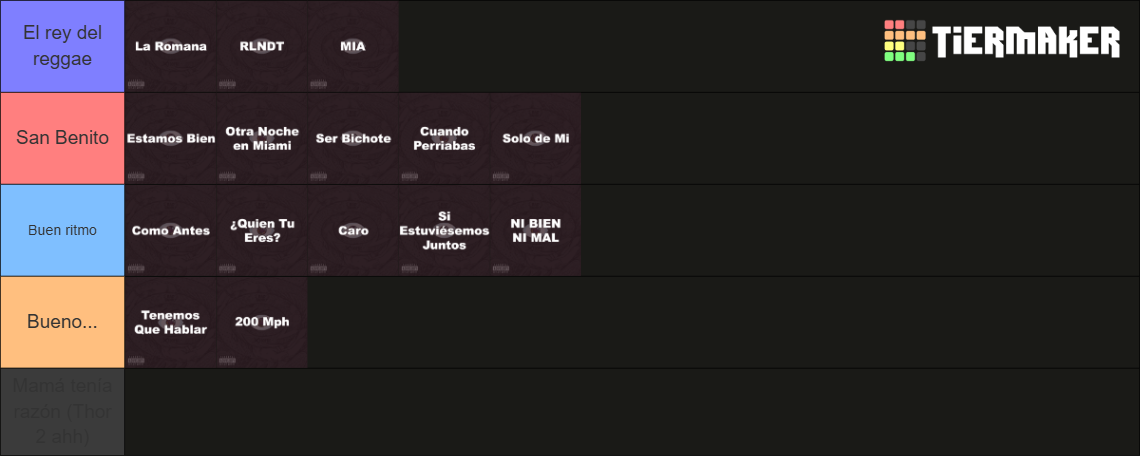Click the TierMaker logo
This screenshot has width=1140, height=456.
pos(1002,41)
